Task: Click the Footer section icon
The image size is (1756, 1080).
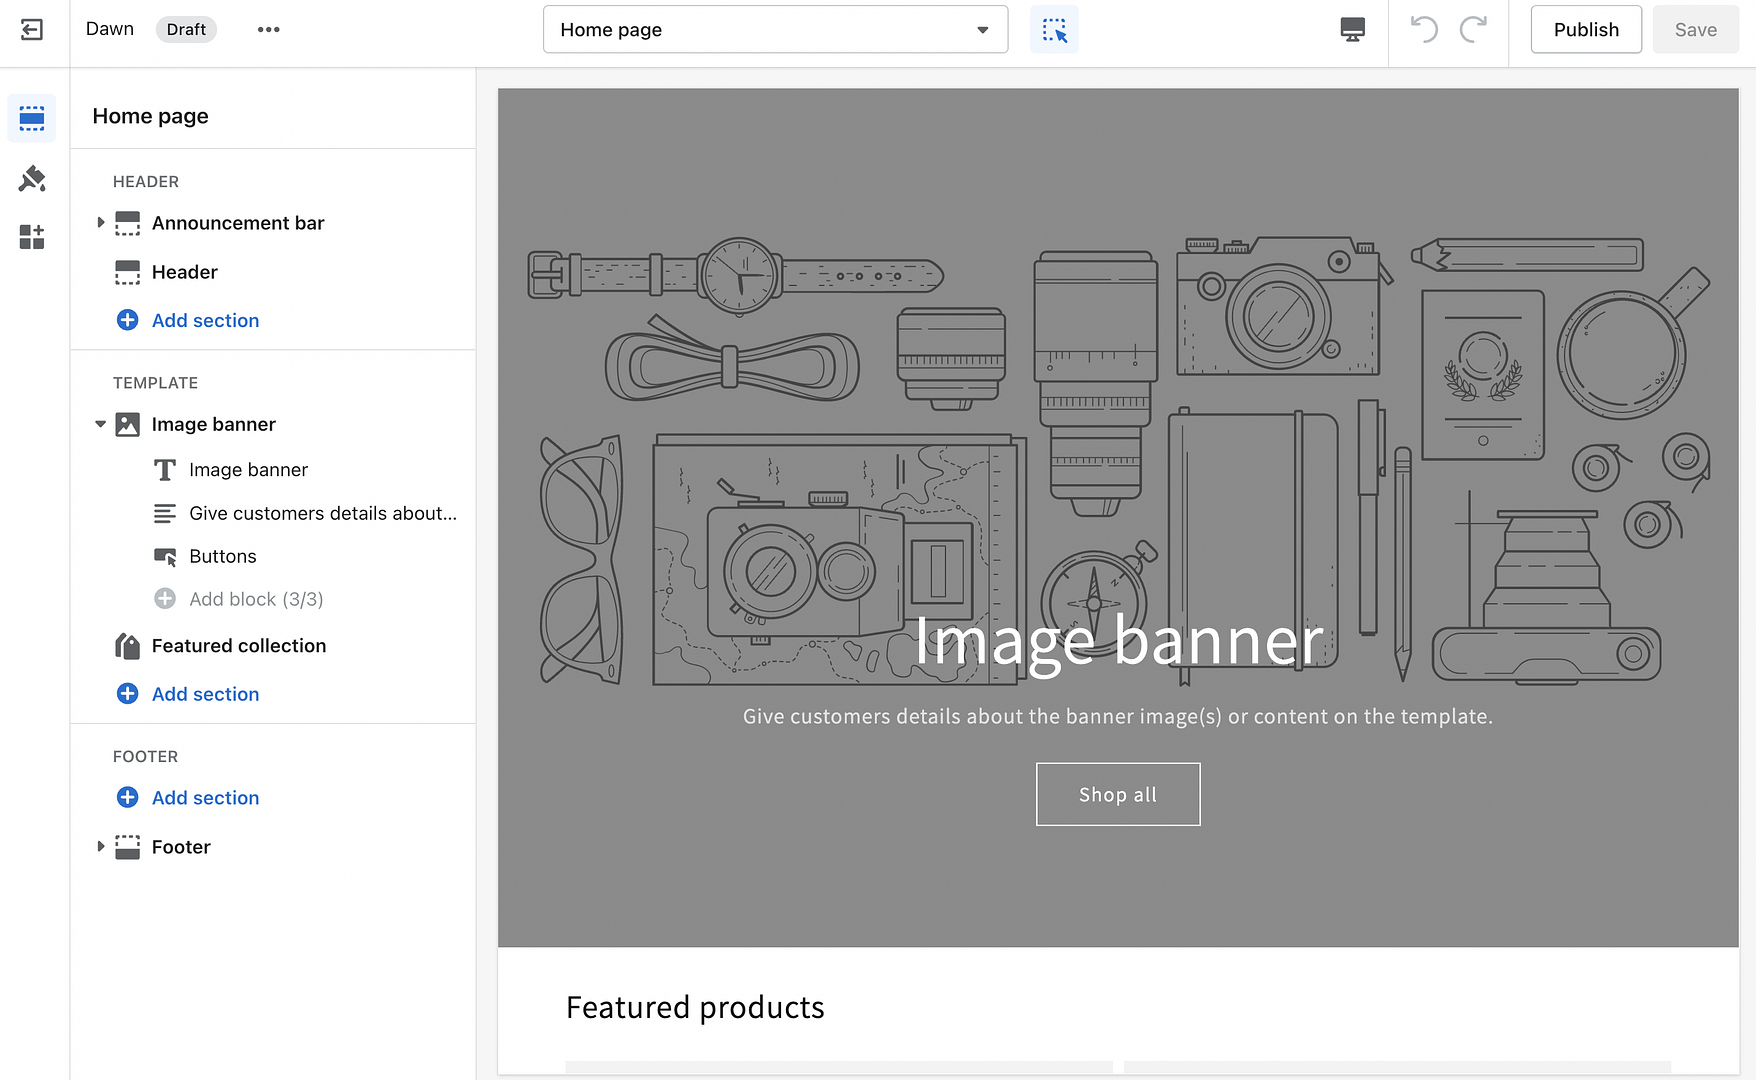Action: tap(128, 847)
